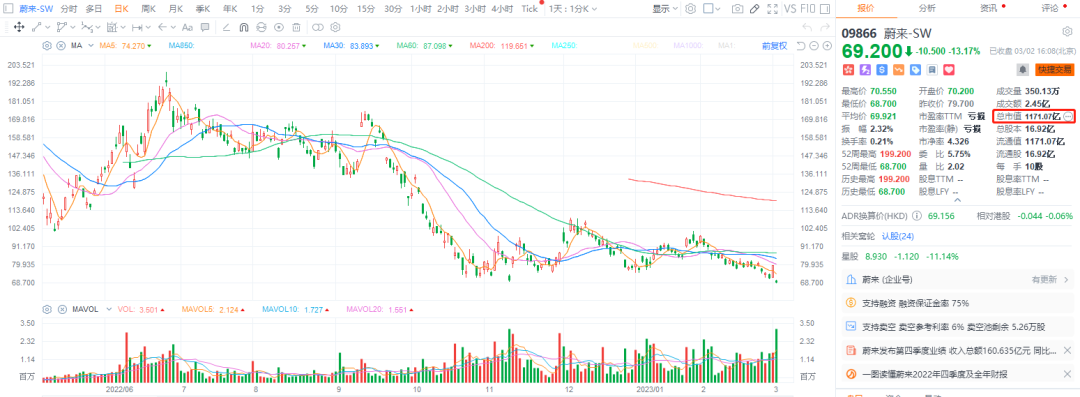Image resolution: width=1080 pixels, height=397 pixels.
Task: Click the Hong Kong market flag badge
Action: pyautogui.click(x=848, y=70)
